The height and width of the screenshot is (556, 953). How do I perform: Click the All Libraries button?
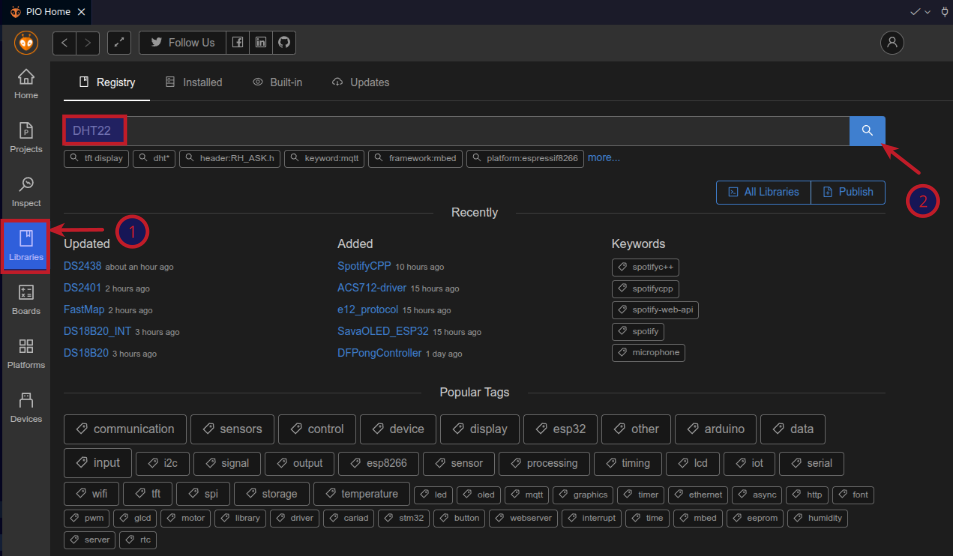tap(763, 192)
